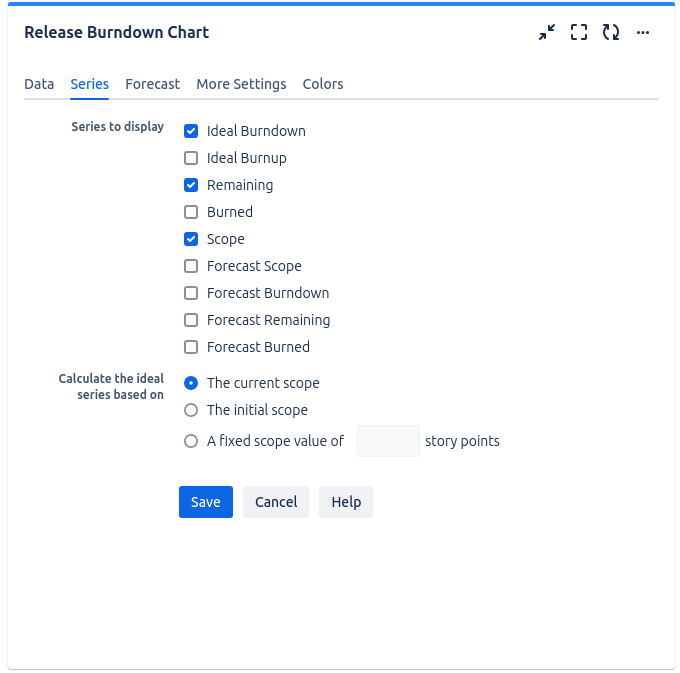Disable the Remaining series checkbox
The width and height of the screenshot is (680, 673).
(191, 185)
